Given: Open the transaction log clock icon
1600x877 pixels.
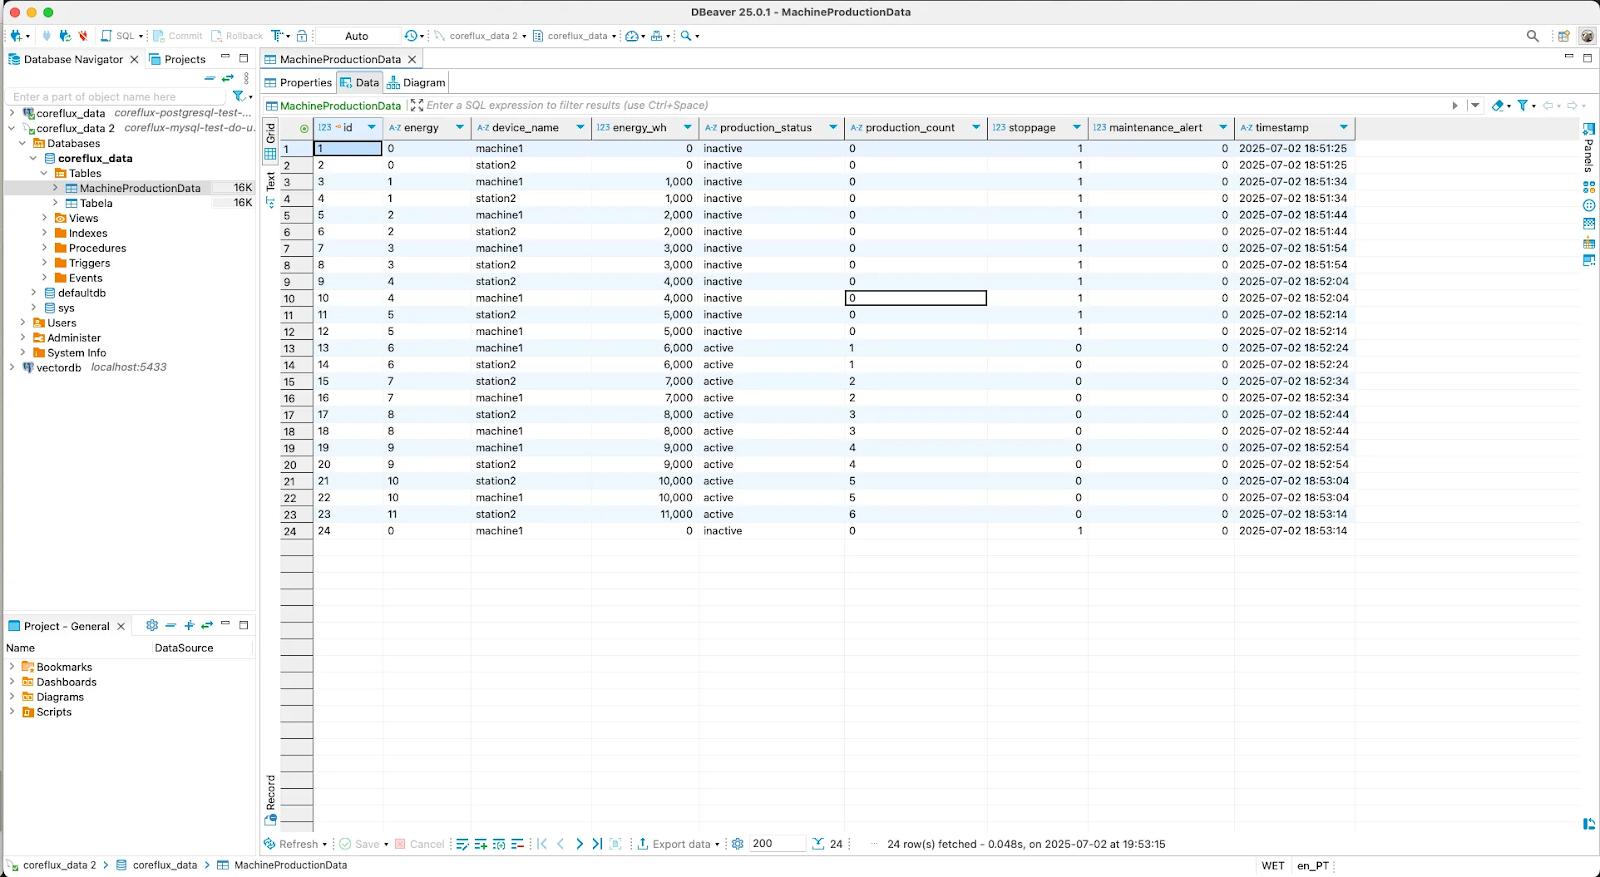Looking at the screenshot, I should click(411, 36).
